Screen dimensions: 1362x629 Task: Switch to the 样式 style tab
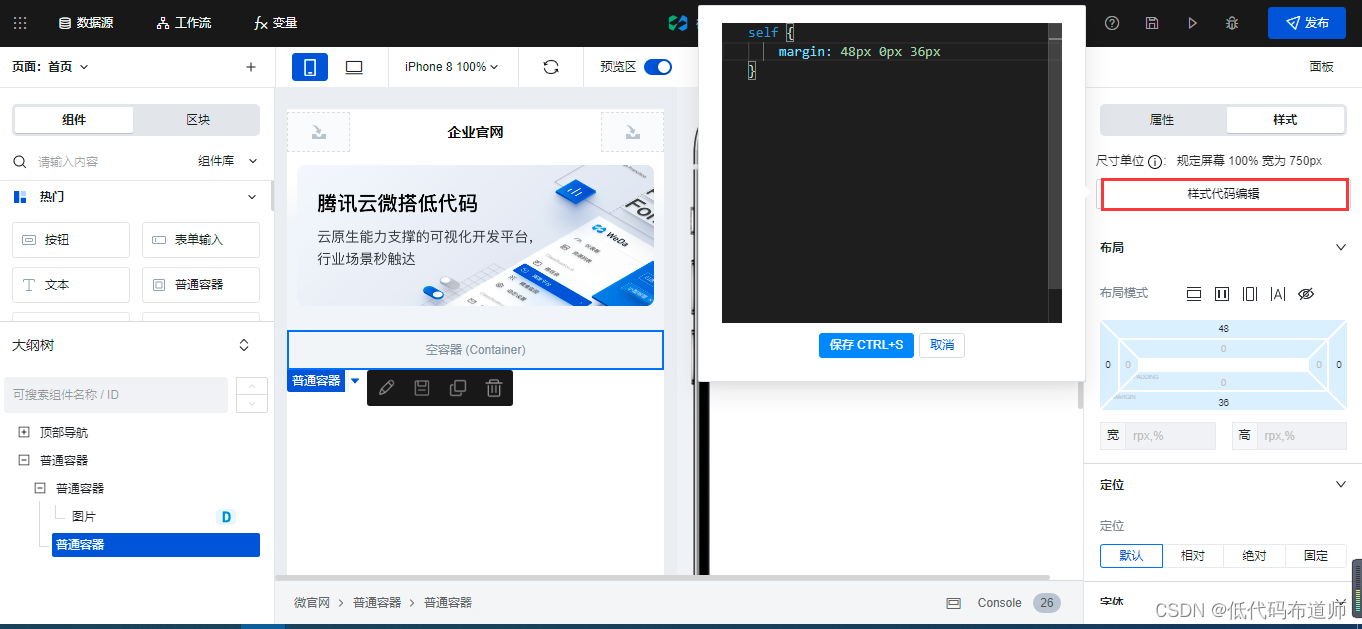1285,120
